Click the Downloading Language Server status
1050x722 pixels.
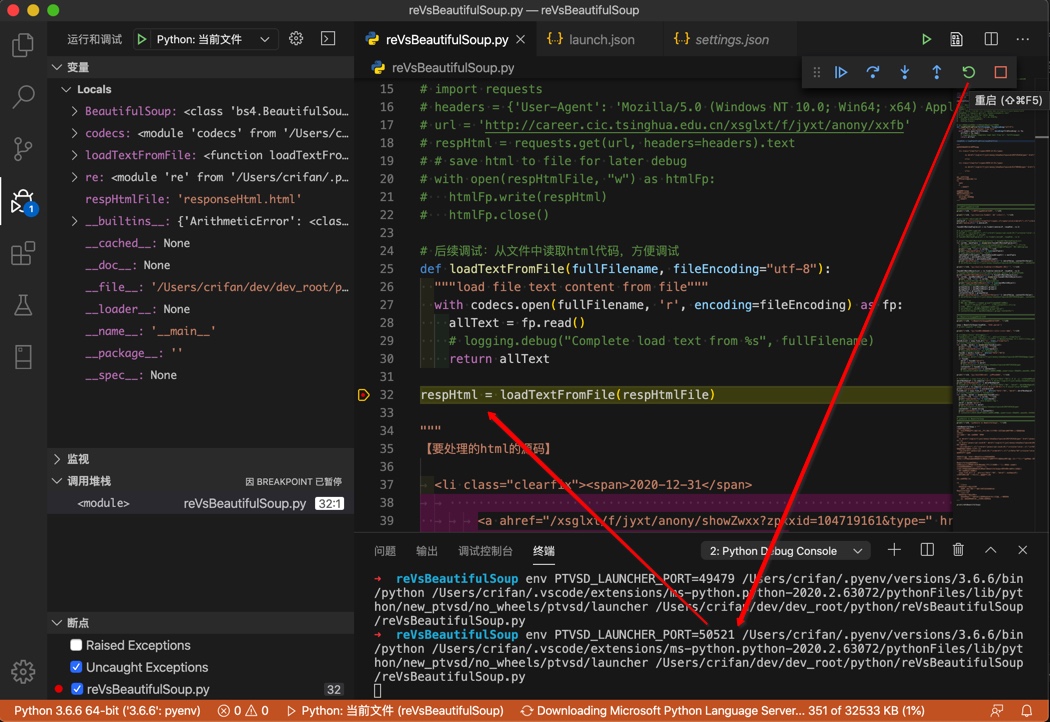click(x=722, y=711)
